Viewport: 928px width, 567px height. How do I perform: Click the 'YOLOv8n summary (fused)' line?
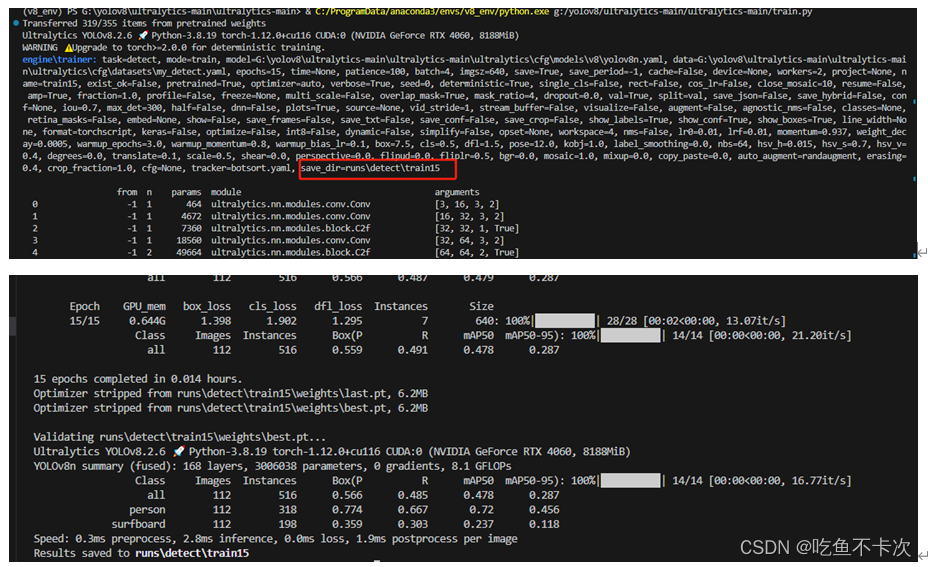272,466
